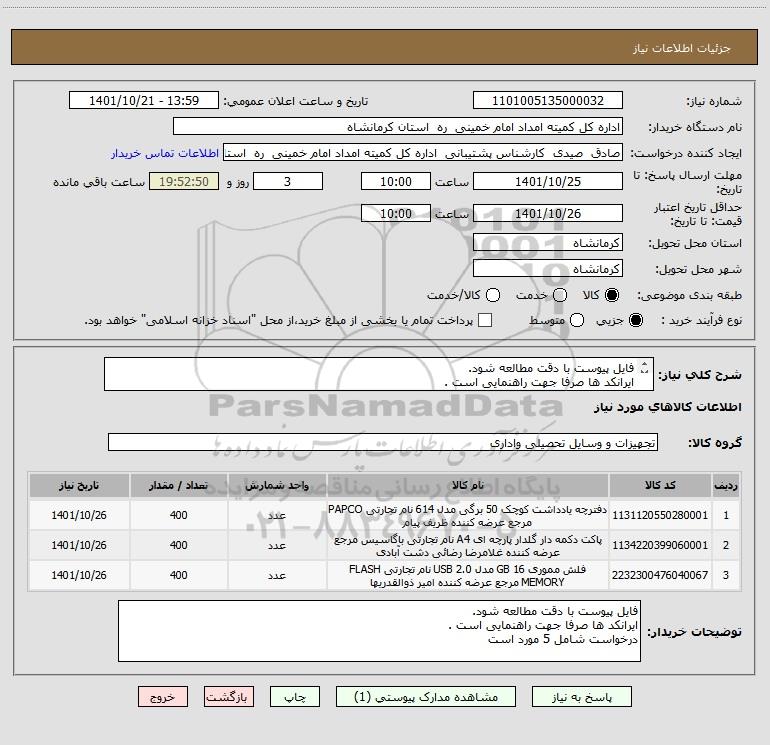Screen dimensions: 770x745
Task: Select the کالا/خدمت radio button
Action: point(493,295)
